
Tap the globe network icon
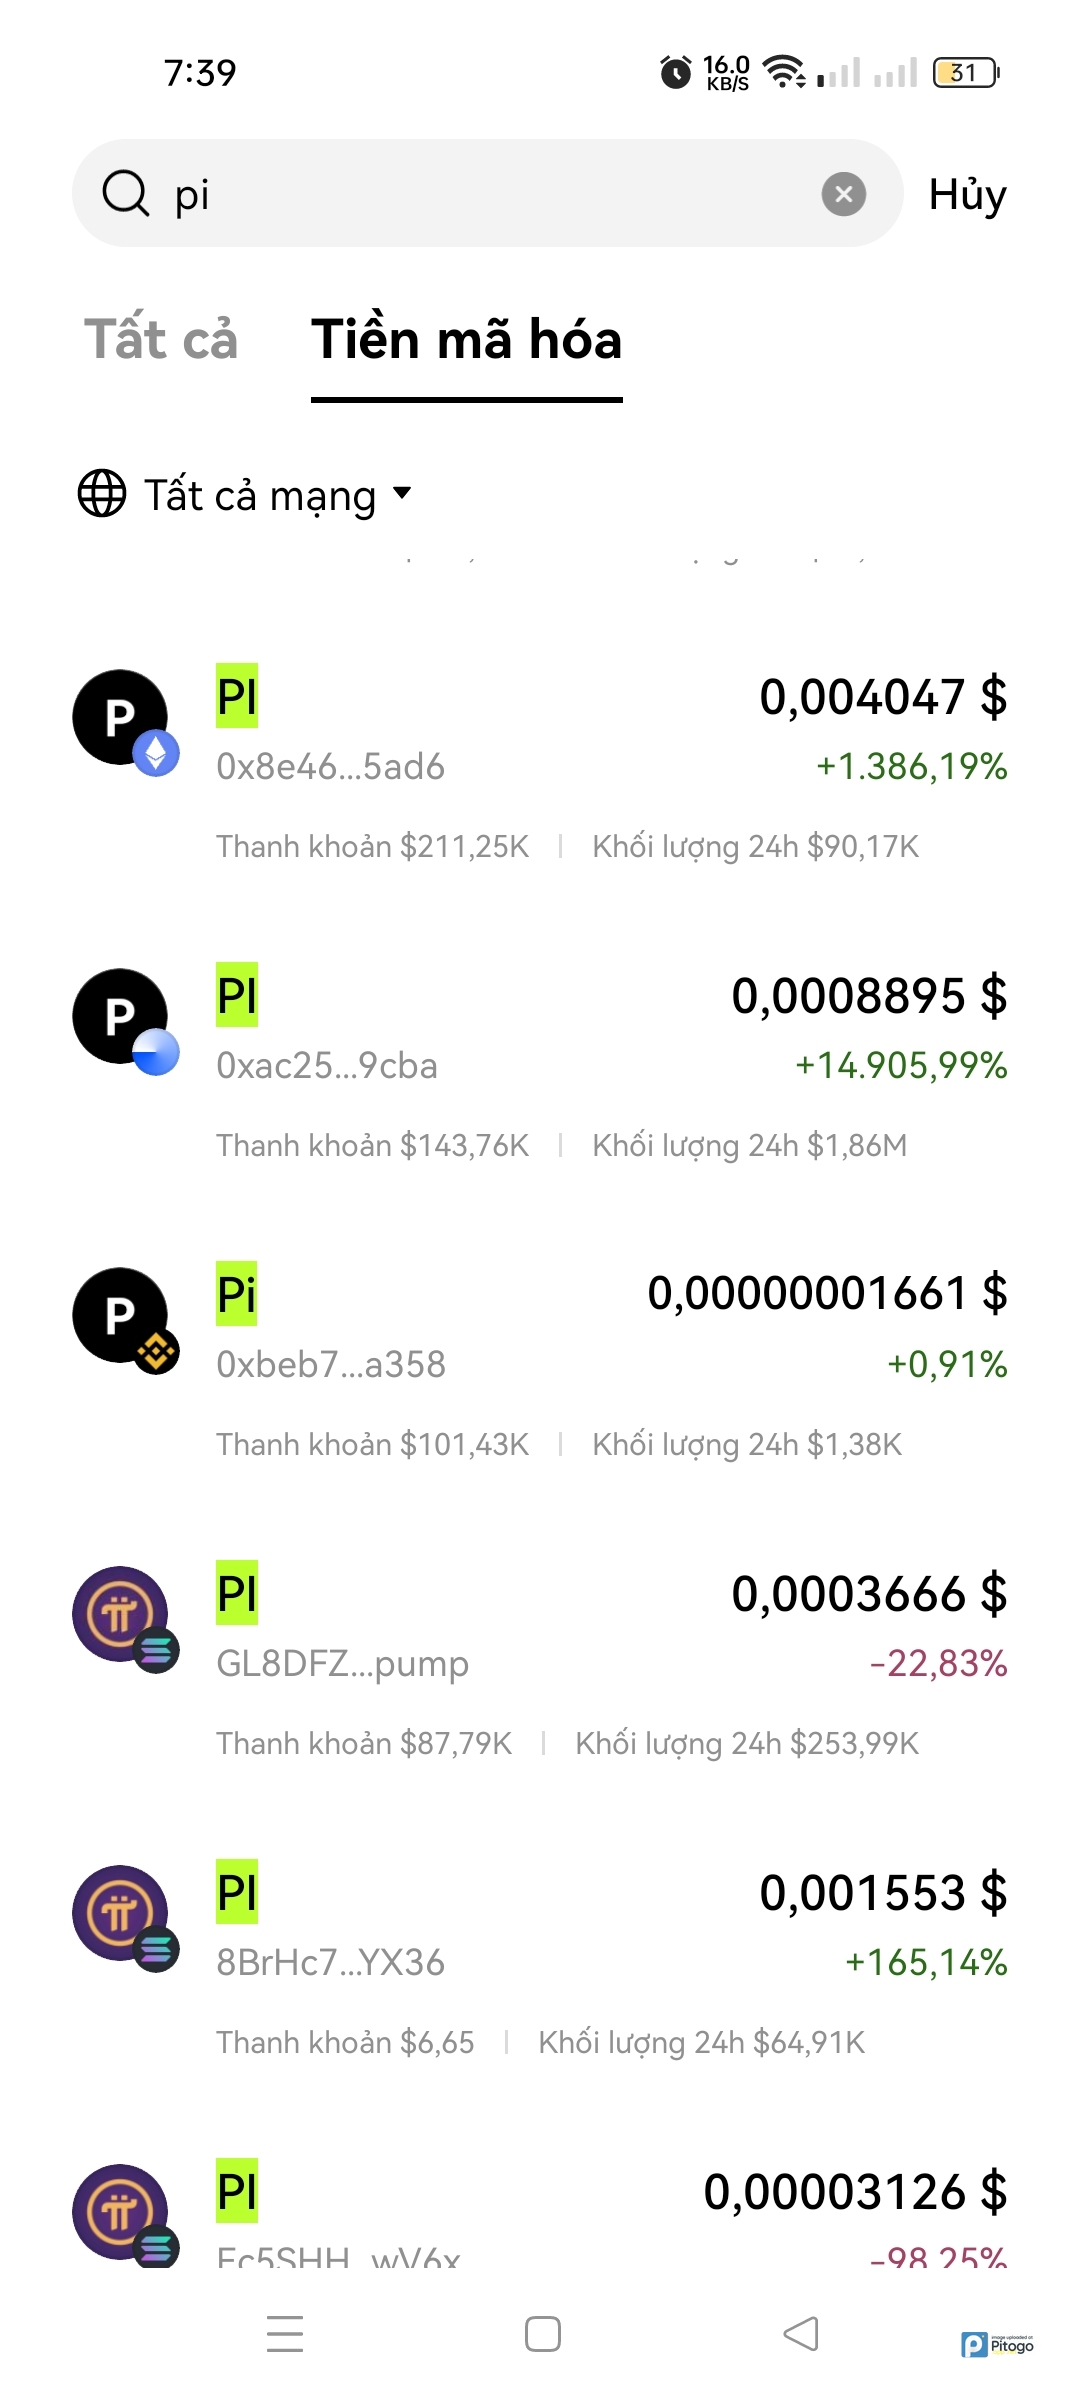(102, 493)
